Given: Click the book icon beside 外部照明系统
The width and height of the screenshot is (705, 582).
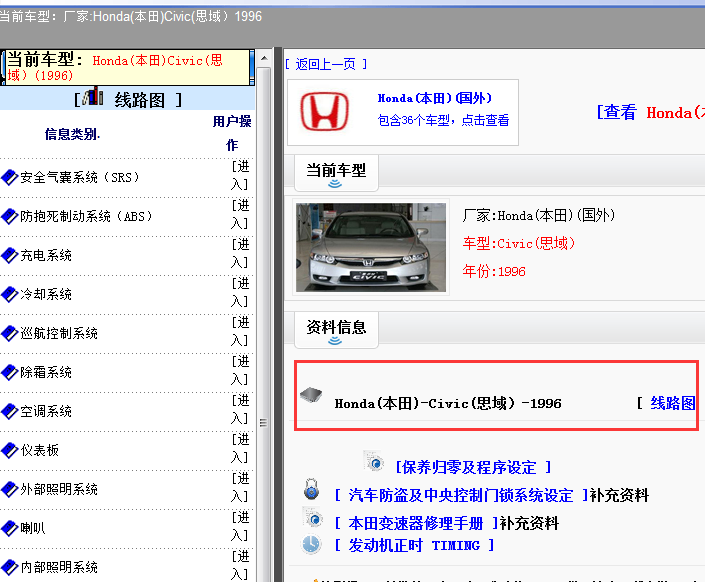Looking at the screenshot, I should tap(9, 489).
